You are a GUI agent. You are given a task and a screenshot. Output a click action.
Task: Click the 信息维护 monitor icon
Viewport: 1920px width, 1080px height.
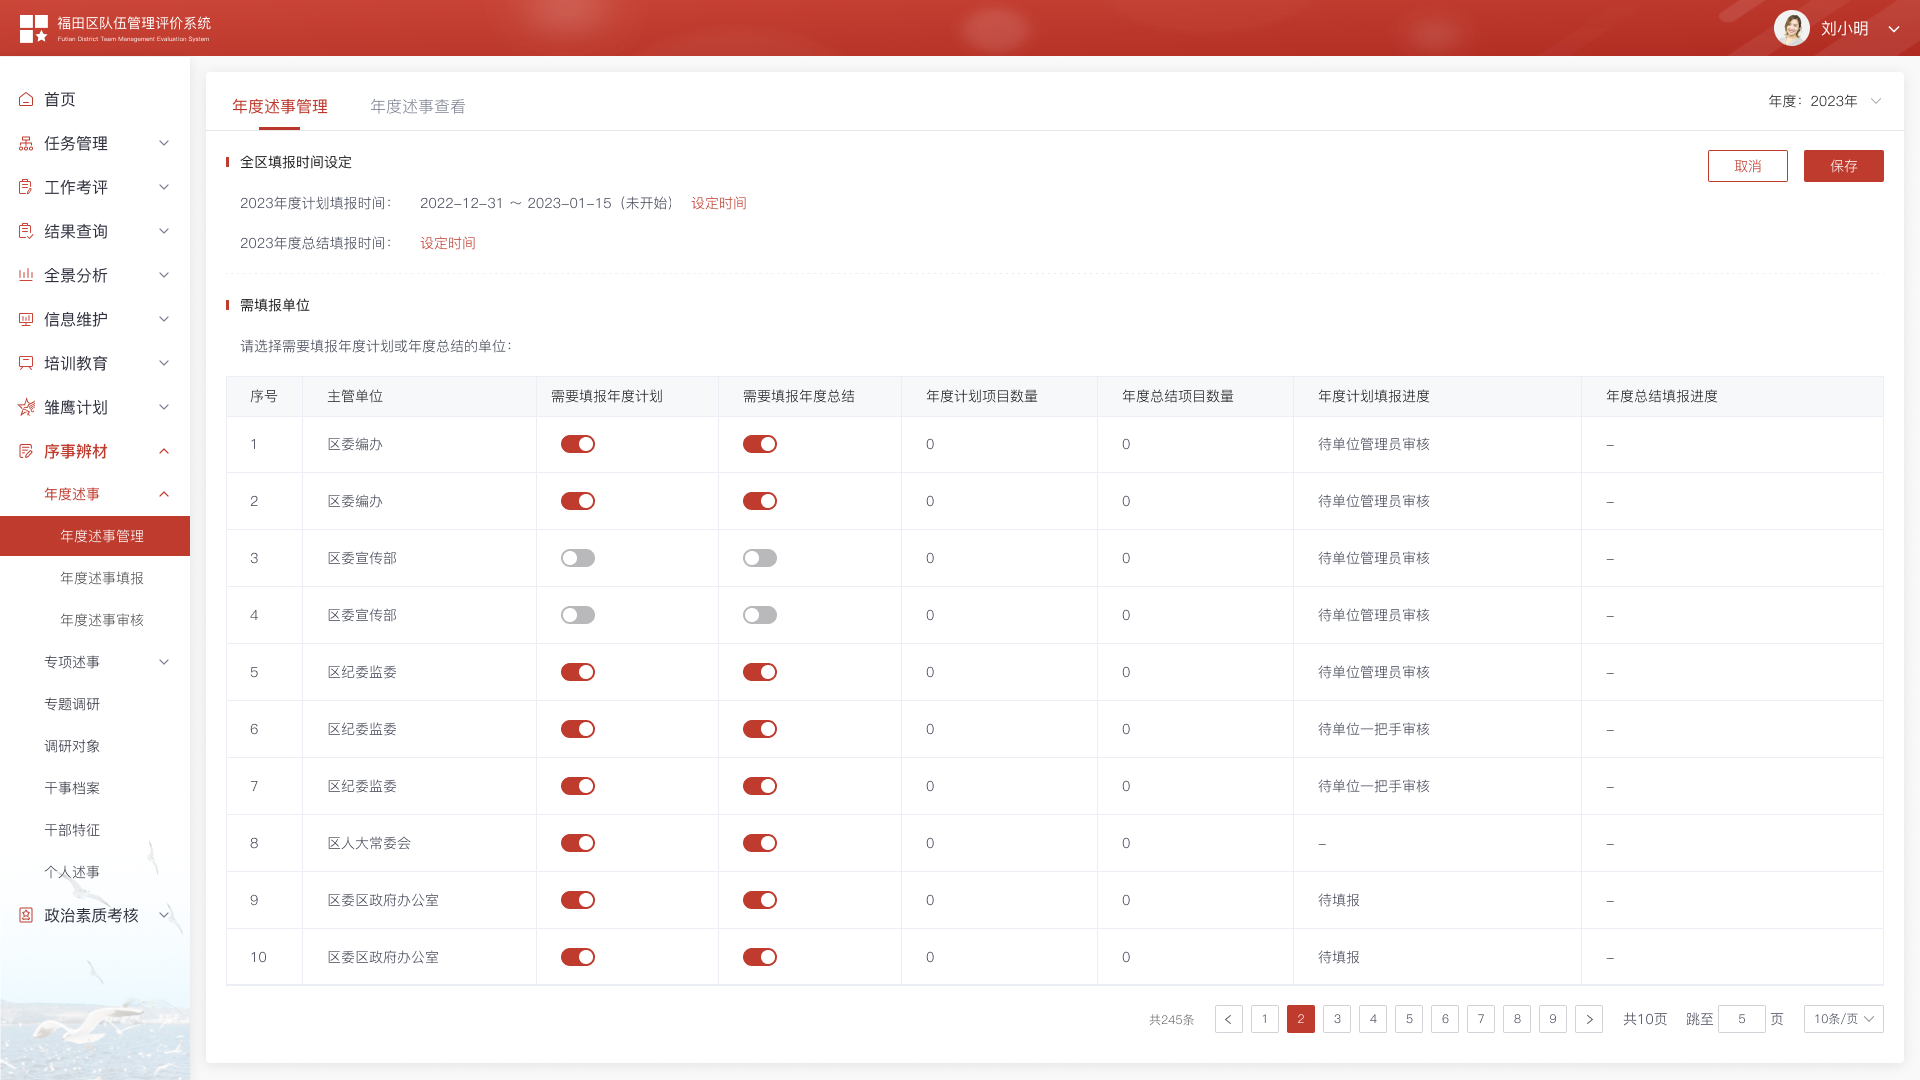coord(26,319)
